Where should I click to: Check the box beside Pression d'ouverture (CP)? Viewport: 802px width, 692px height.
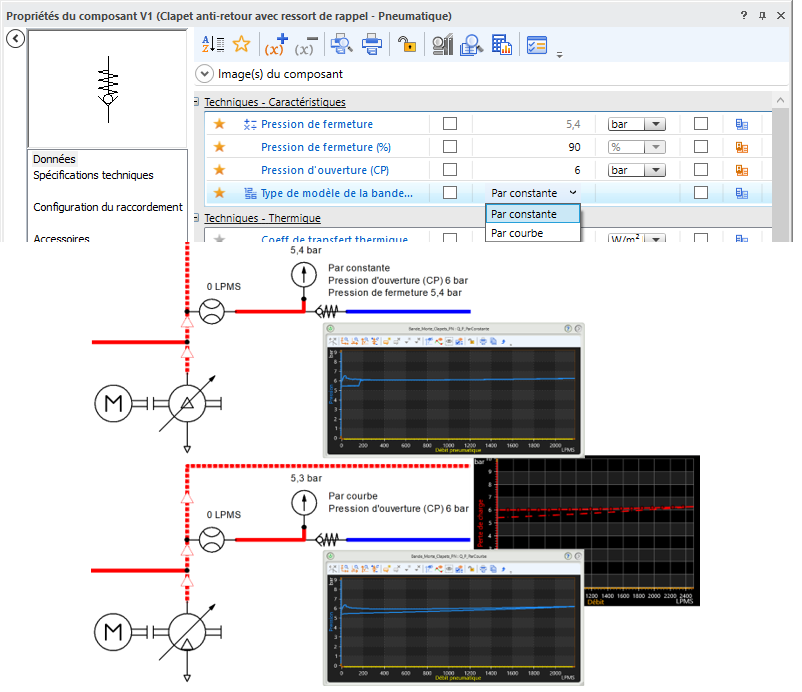(450, 170)
